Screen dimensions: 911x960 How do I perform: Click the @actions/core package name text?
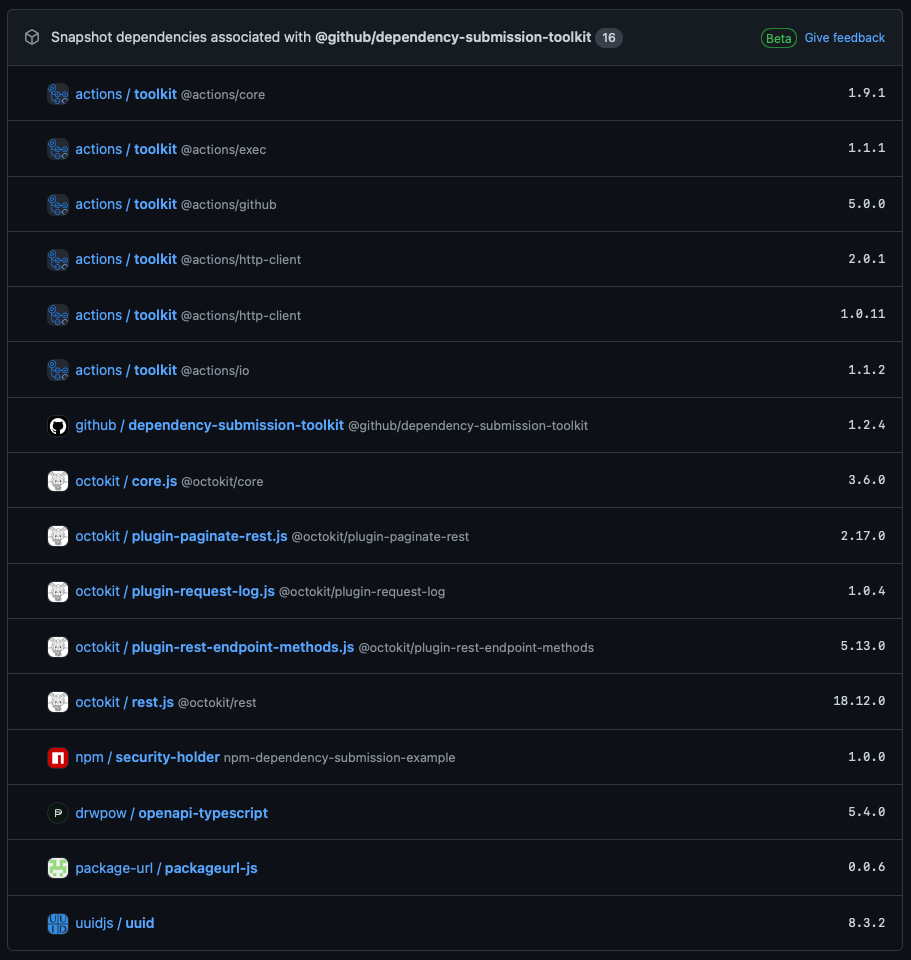point(223,95)
